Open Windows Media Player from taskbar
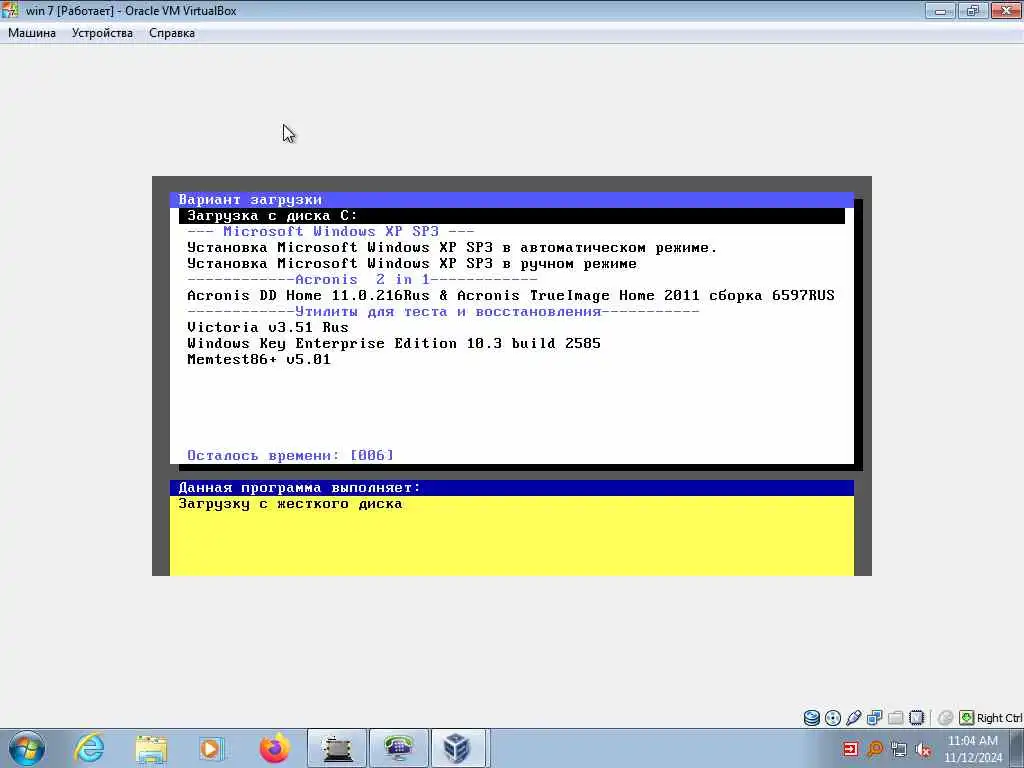The image size is (1024, 768). coord(212,748)
